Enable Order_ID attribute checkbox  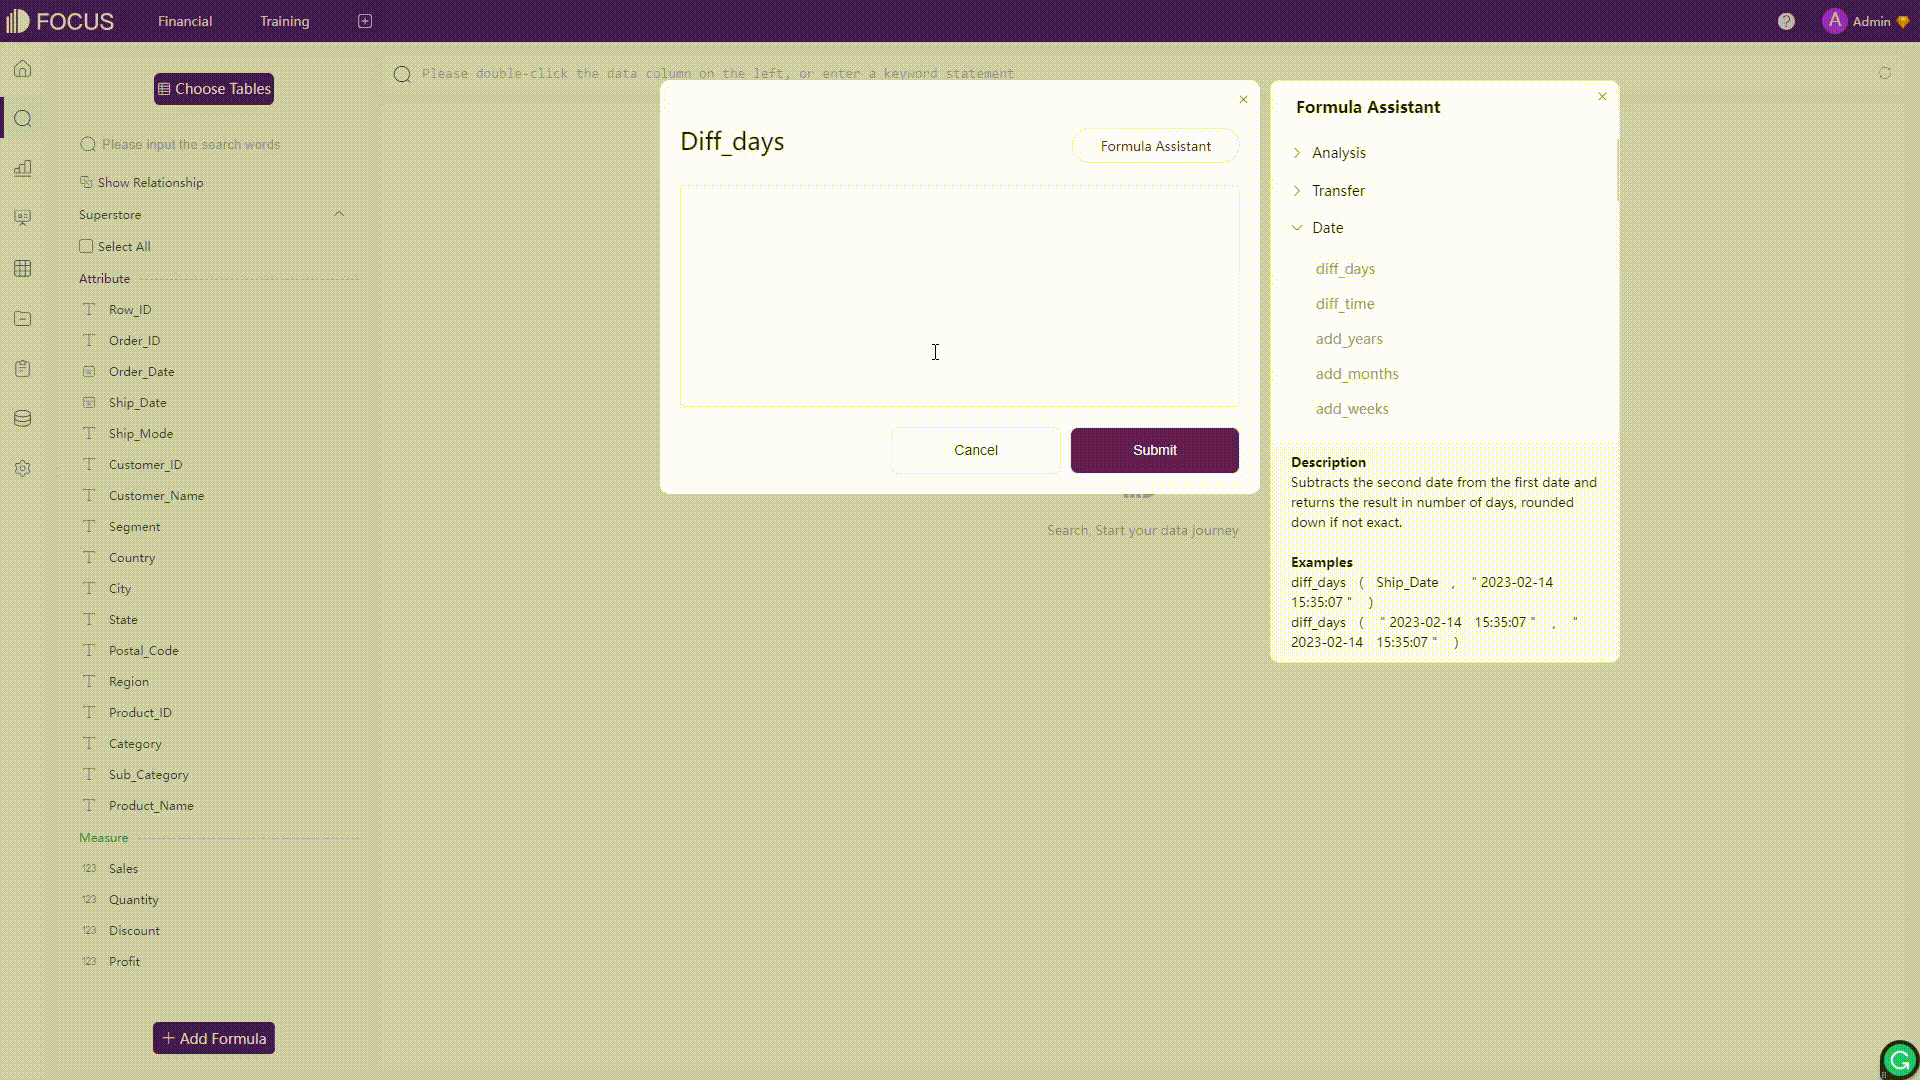click(86, 340)
